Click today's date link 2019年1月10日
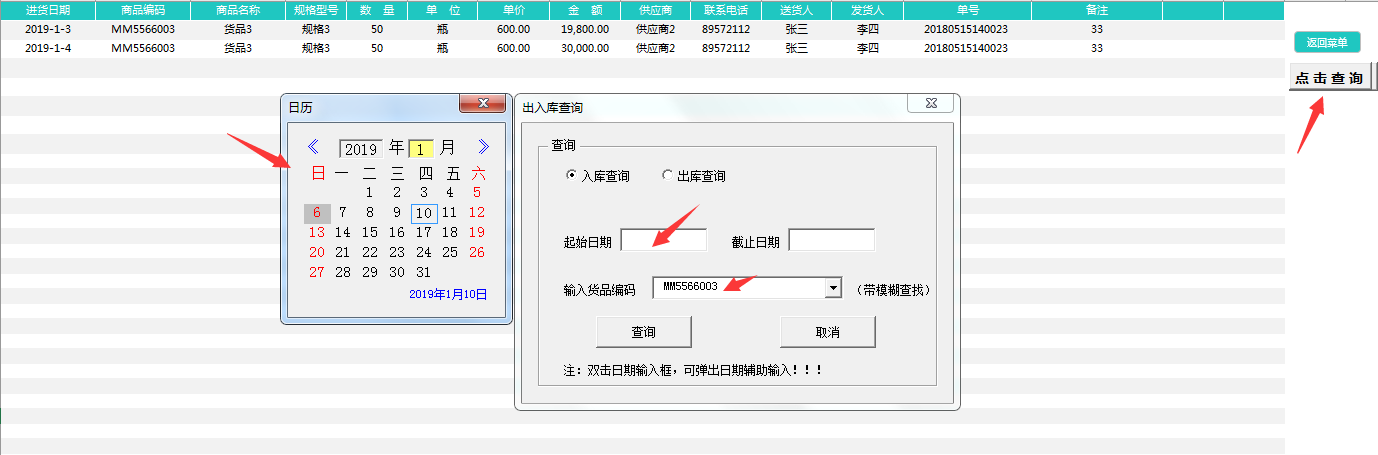 click(448, 294)
